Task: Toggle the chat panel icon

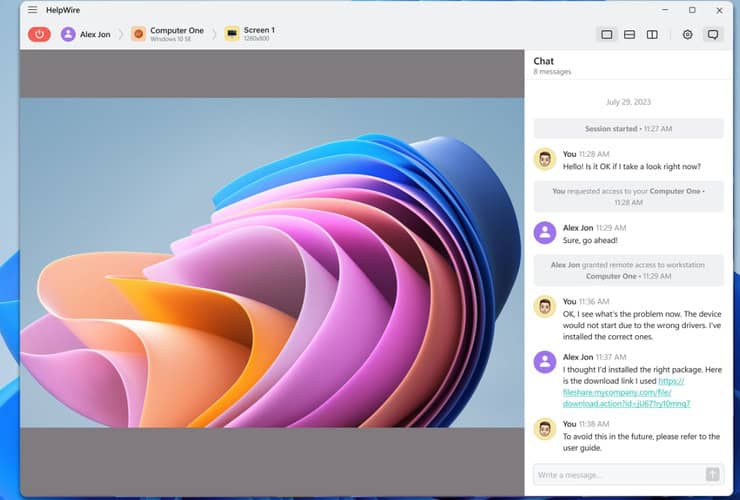Action: click(713, 34)
